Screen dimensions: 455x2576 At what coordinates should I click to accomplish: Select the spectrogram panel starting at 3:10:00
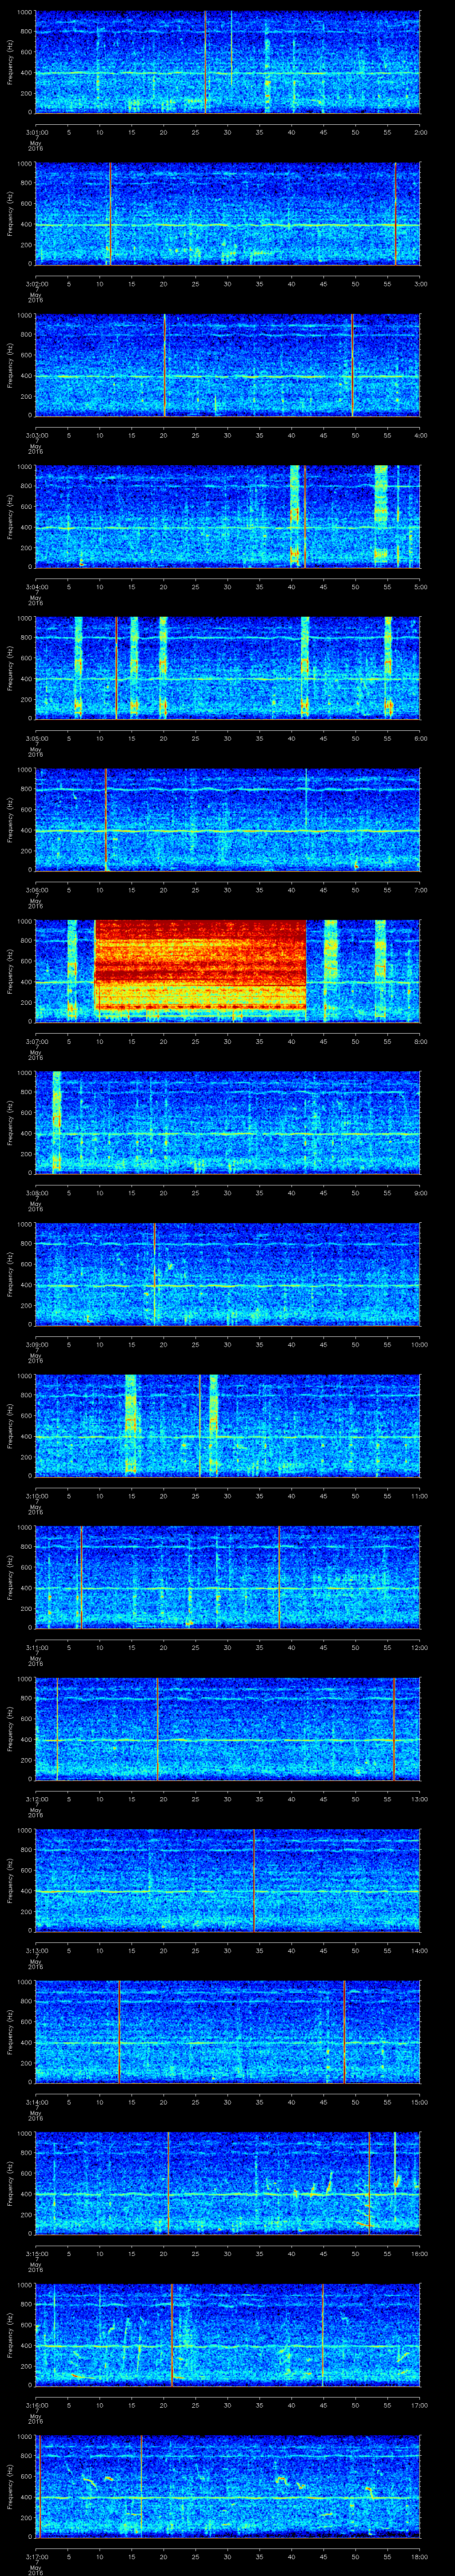click(228, 1426)
